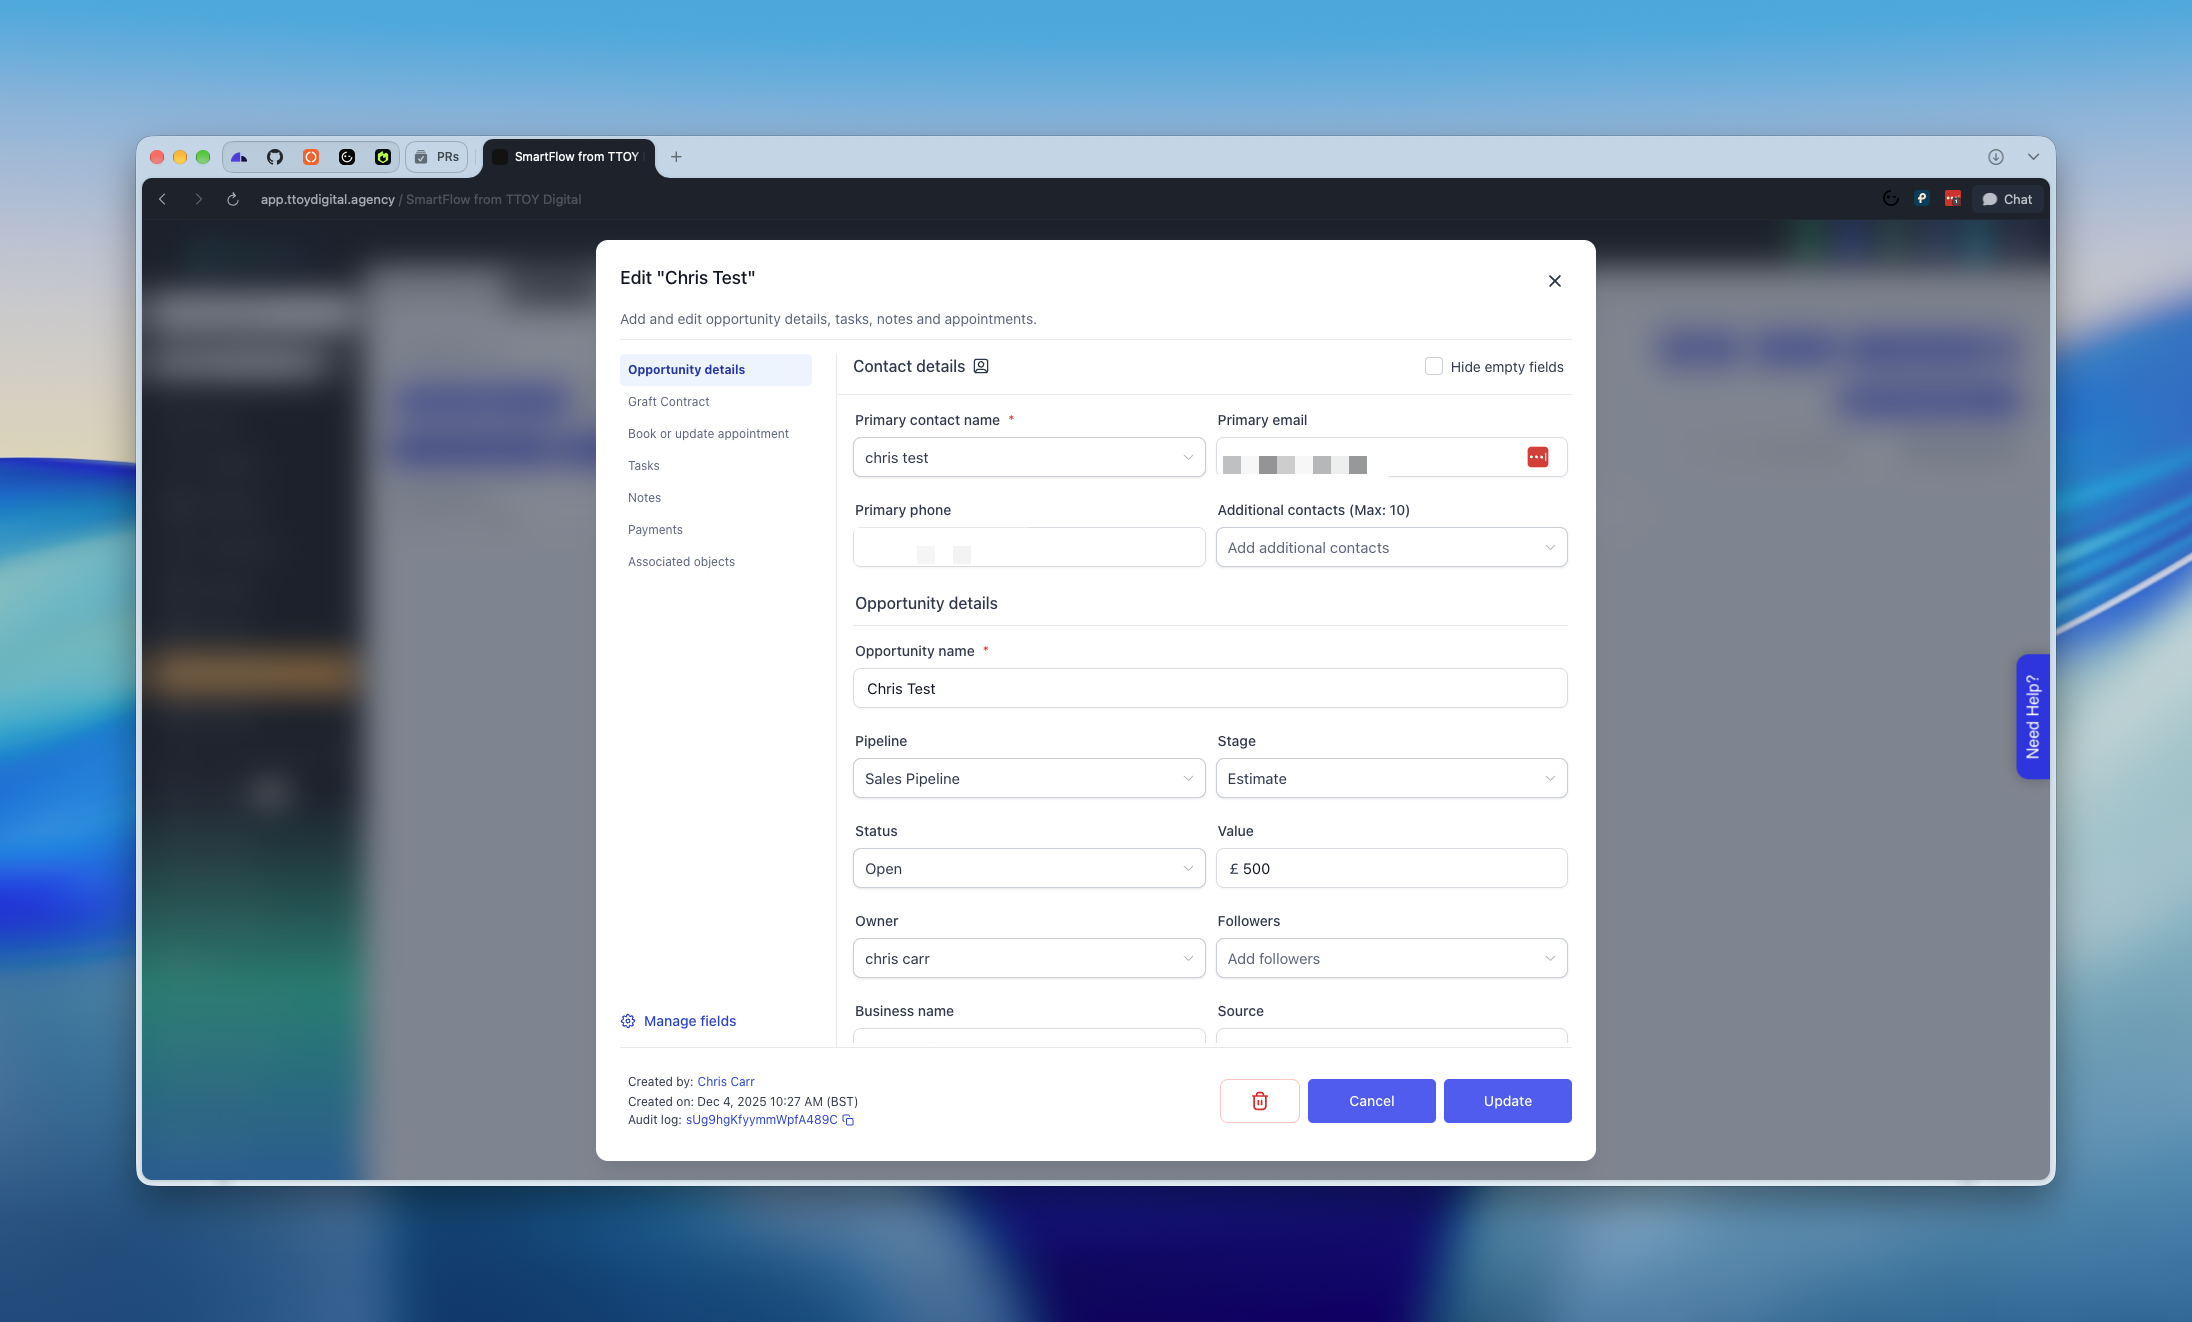Close the Edit Chris Test dialog

point(1555,281)
